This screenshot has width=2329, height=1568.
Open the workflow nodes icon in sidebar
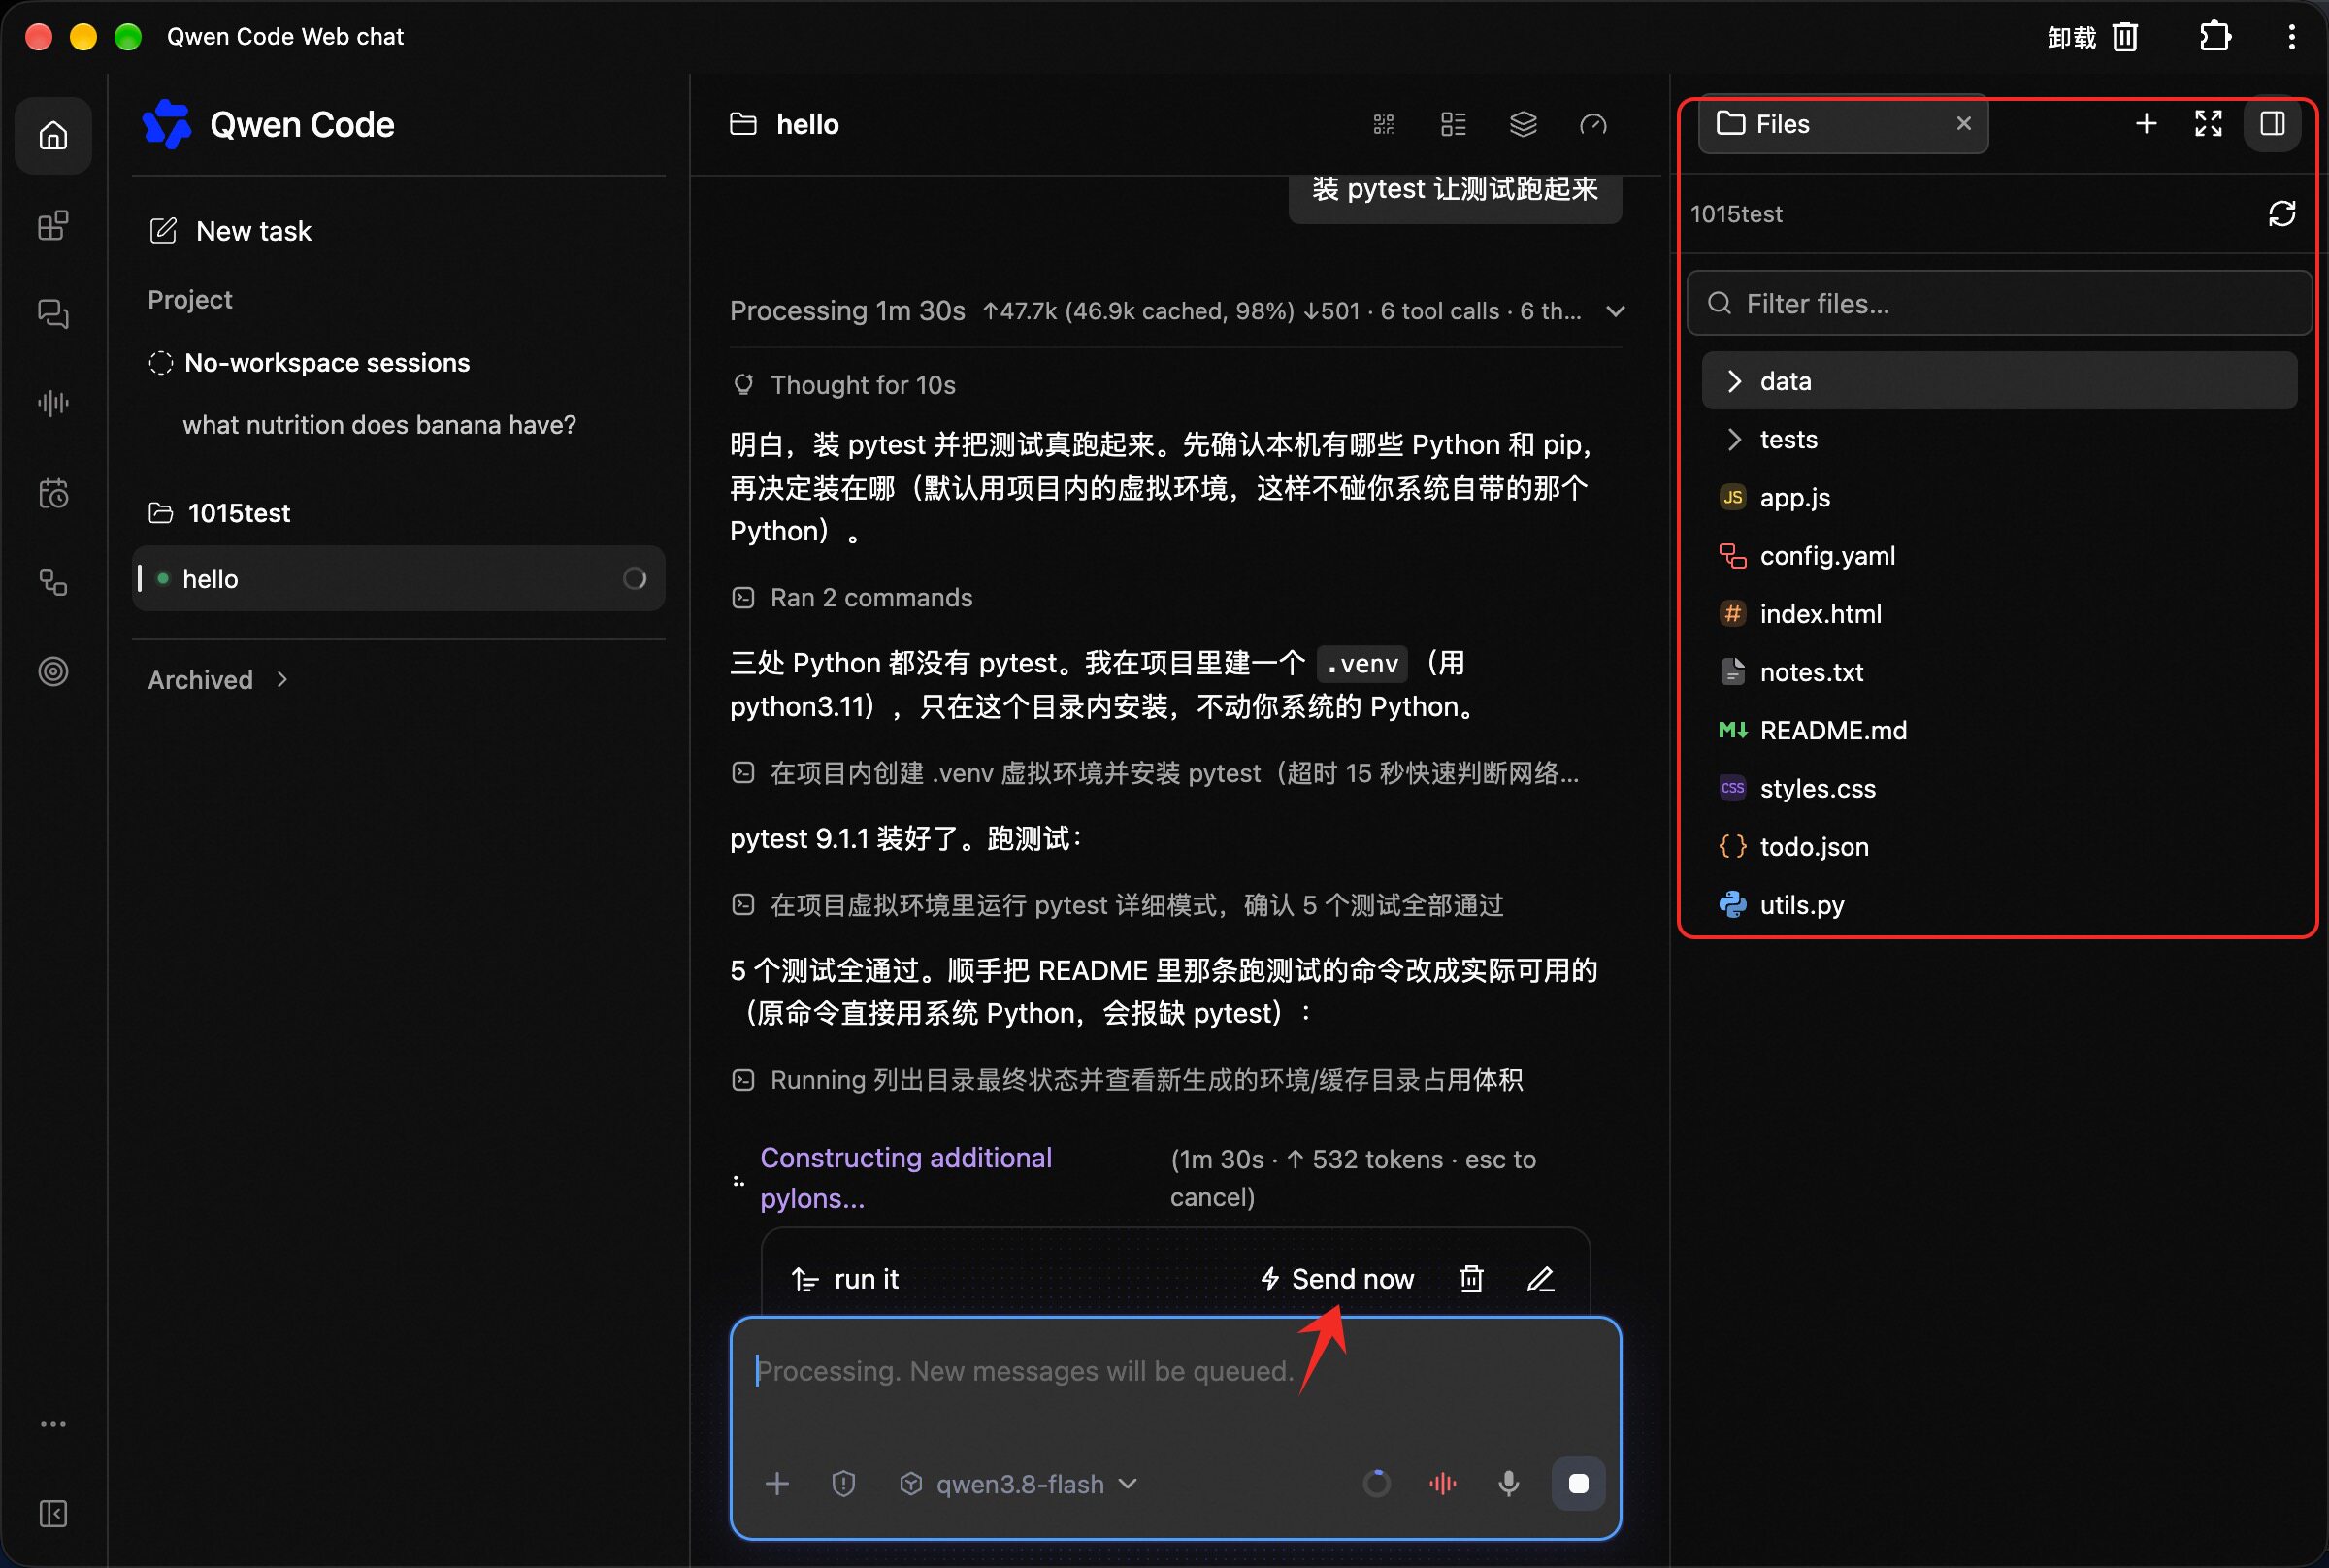point(53,582)
